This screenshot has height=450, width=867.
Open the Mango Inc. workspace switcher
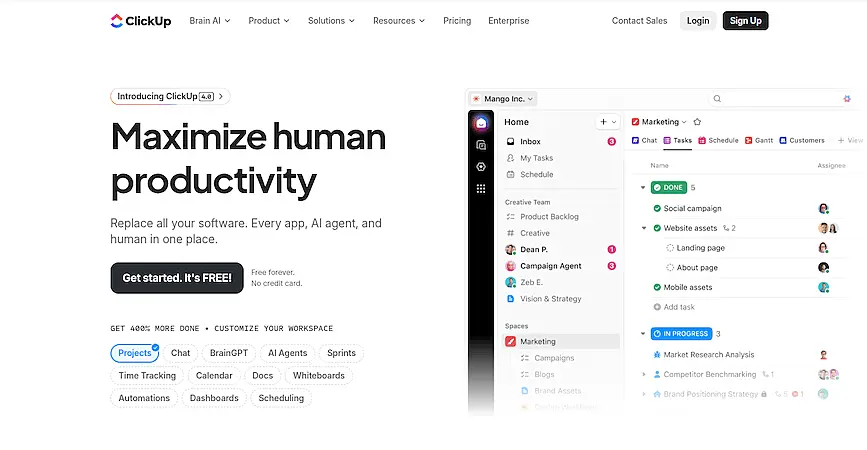click(x=503, y=99)
